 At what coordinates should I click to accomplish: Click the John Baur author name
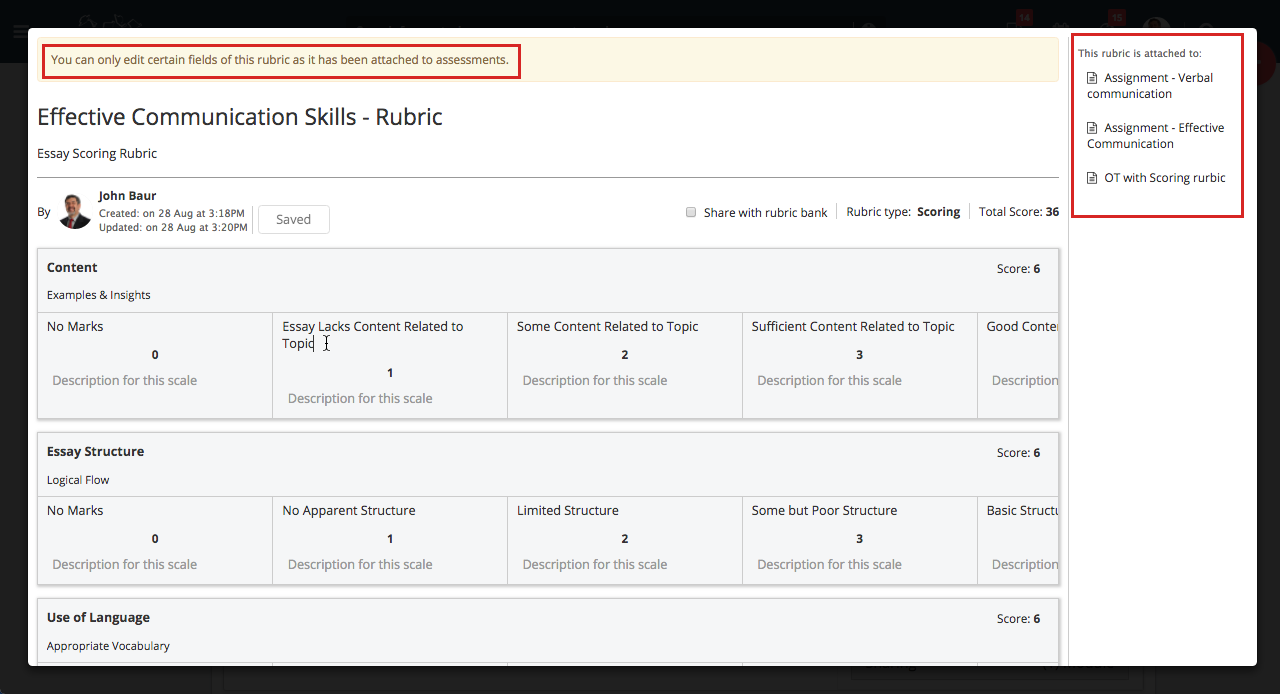click(x=127, y=196)
